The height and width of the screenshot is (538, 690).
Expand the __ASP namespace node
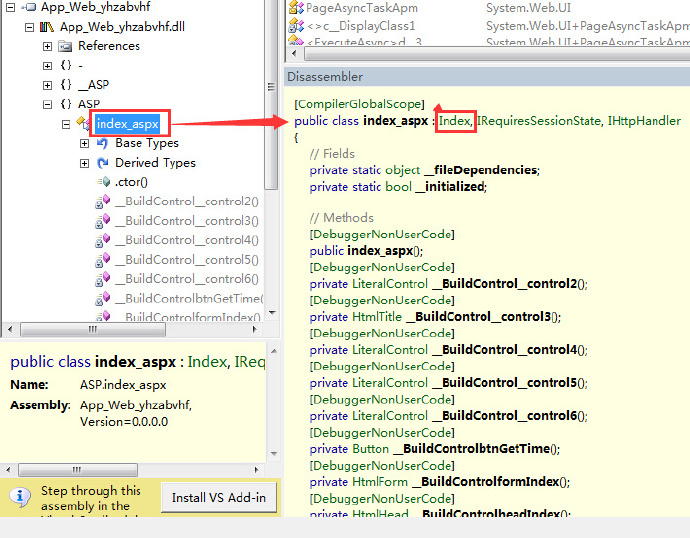pyautogui.click(x=48, y=85)
